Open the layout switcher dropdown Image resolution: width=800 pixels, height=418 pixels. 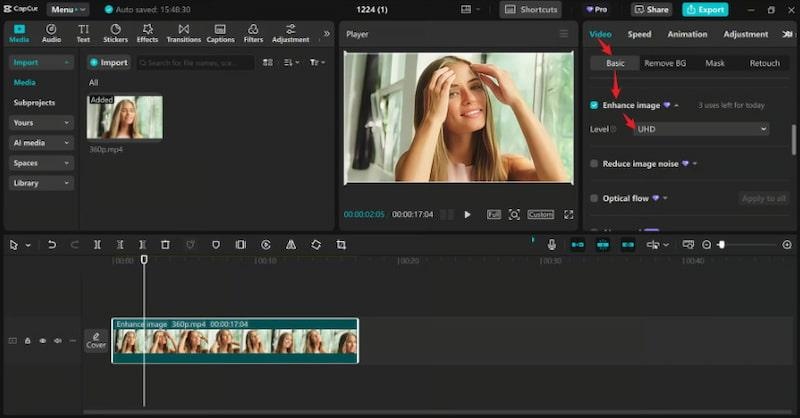(x=470, y=9)
